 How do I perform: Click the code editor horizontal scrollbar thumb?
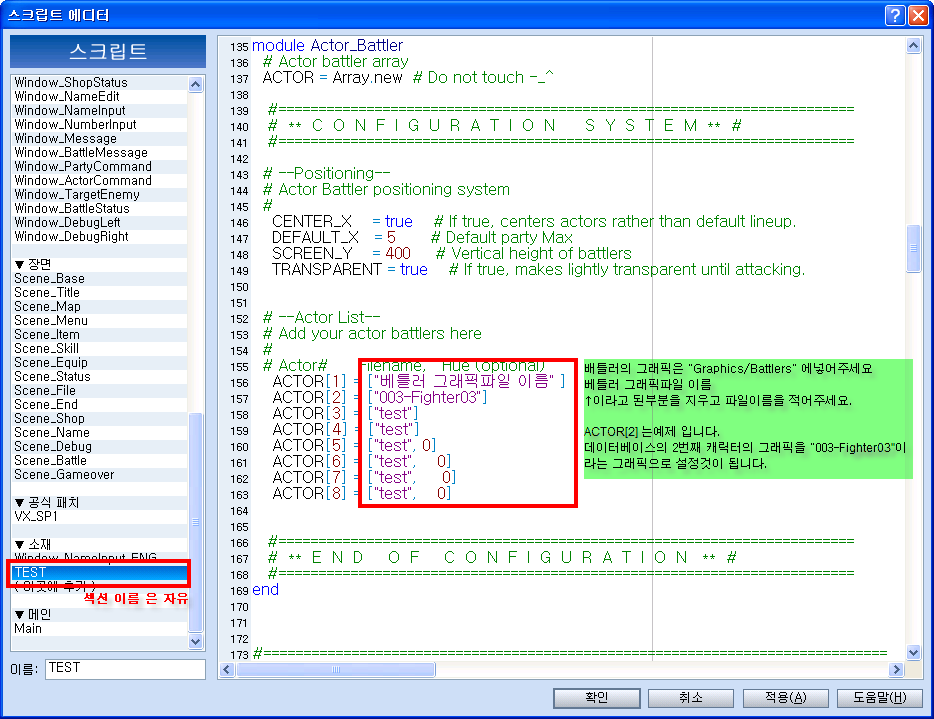click(336, 670)
